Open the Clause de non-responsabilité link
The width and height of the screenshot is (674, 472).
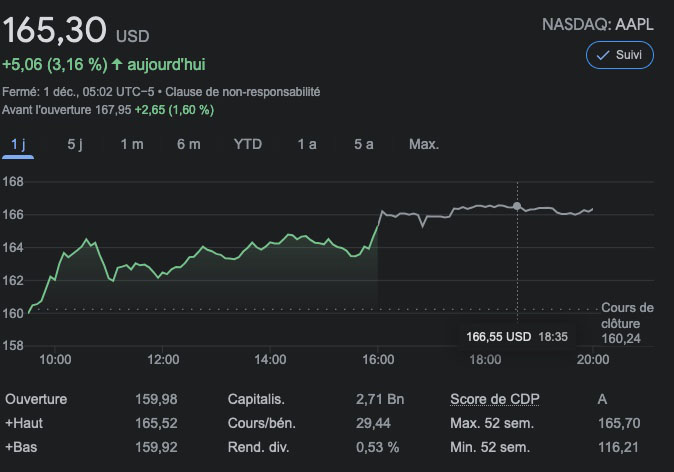tap(242, 92)
